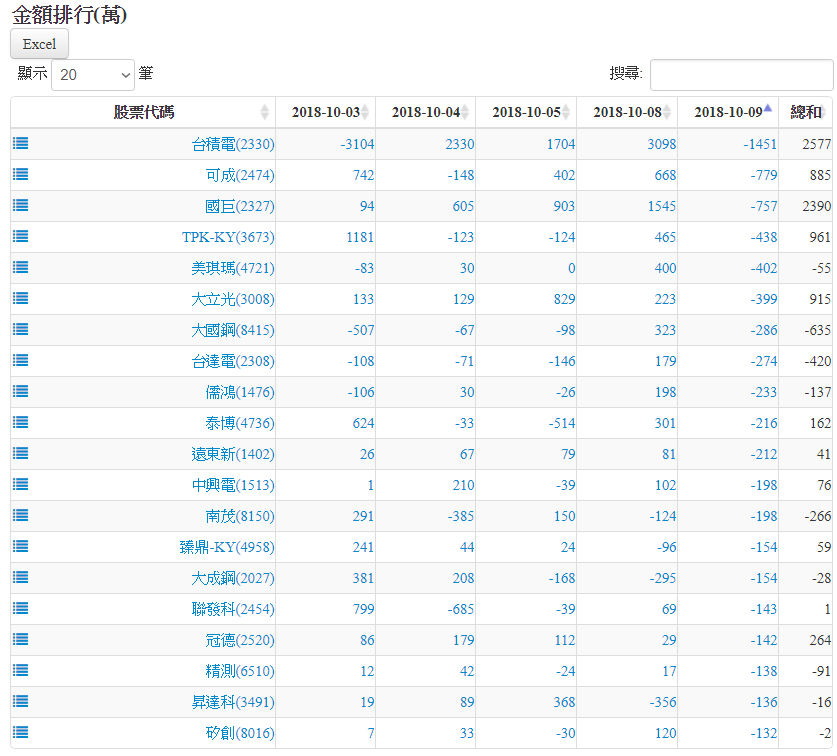The height and width of the screenshot is (756, 837).
Task: Sort by the 2018-10-05 column header
Action: (526, 112)
